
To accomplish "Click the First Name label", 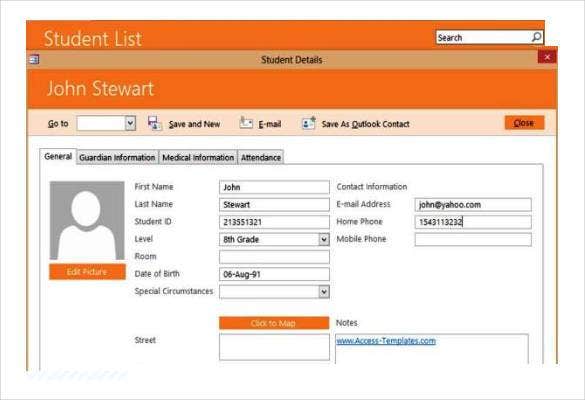I will tap(154, 187).
